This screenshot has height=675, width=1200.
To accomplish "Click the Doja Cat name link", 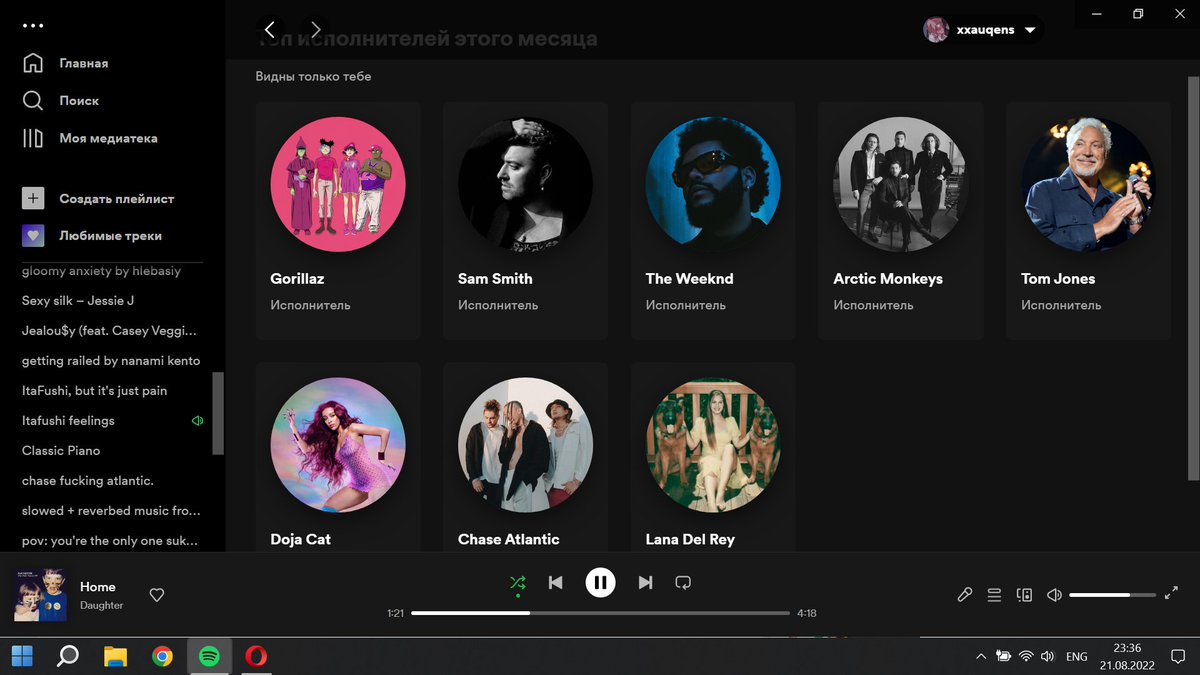I will pyautogui.click(x=300, y=539).
